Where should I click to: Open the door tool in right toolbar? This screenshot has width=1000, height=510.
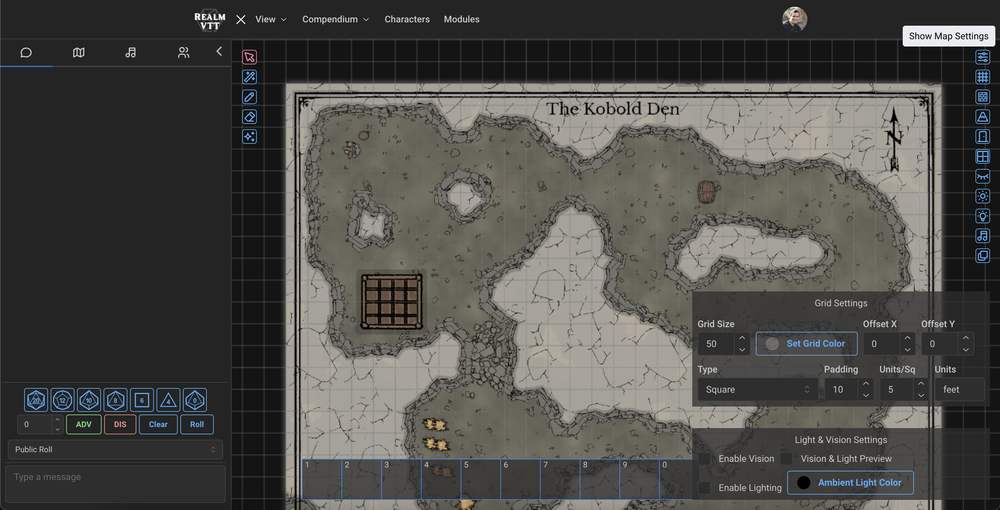click(x=983, y=137)
